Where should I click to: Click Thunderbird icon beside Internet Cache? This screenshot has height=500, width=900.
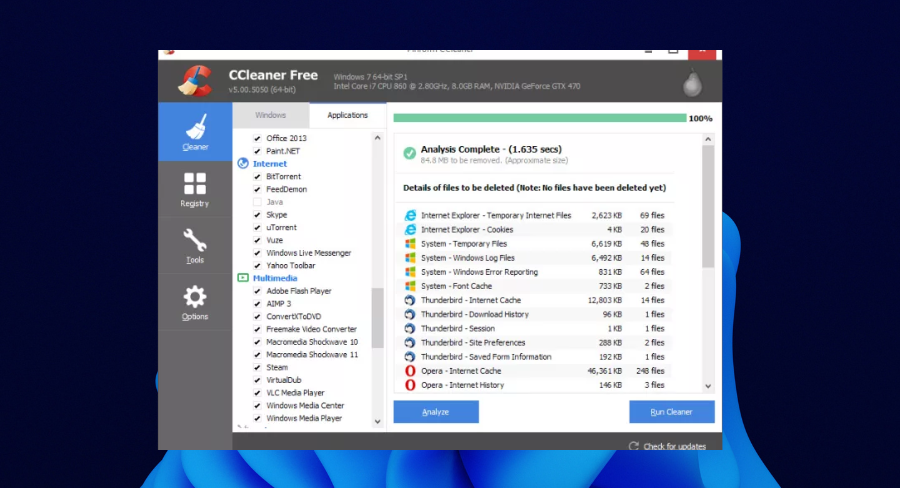[410, 300]
